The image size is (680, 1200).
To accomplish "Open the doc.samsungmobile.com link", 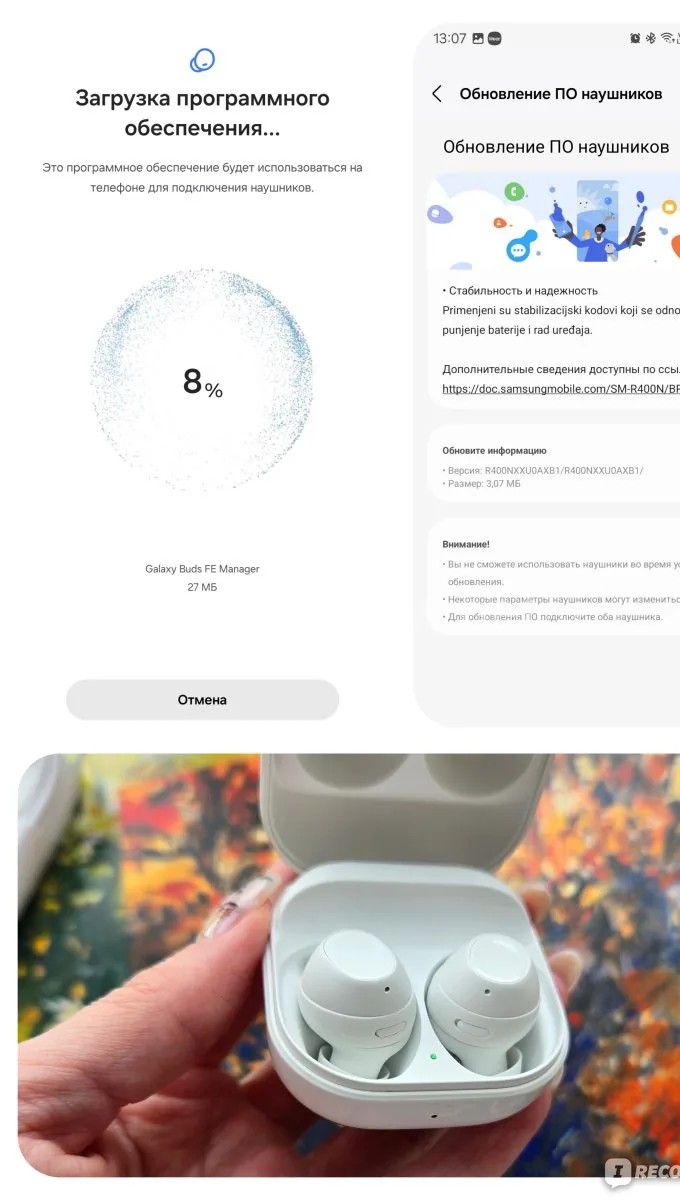I will 561,388.
